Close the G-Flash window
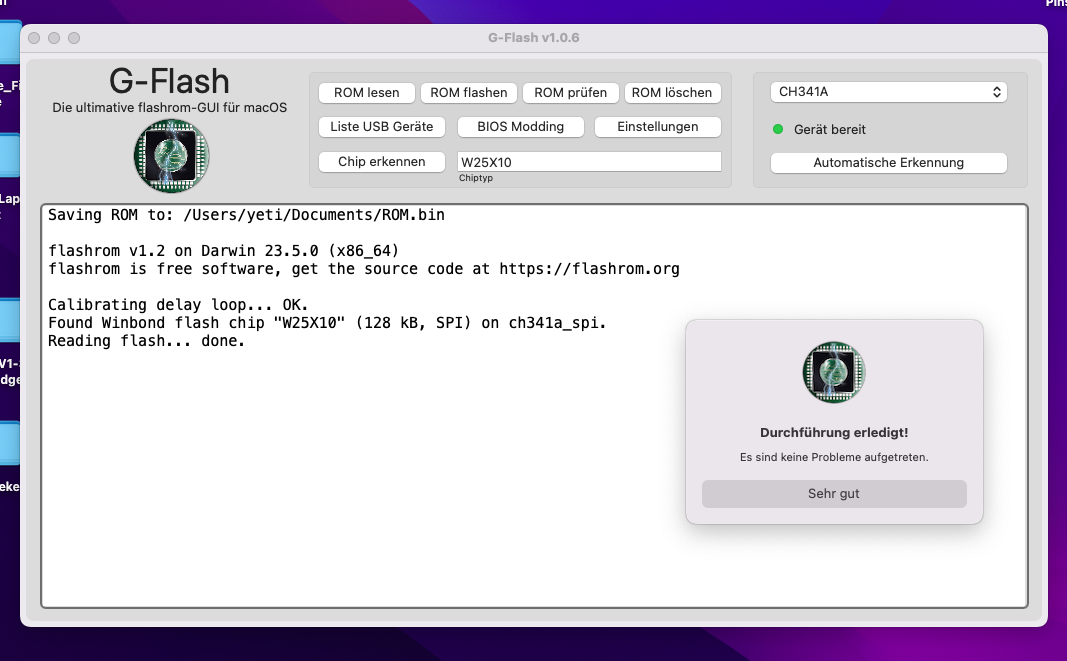This screenshot has height=661, width=1067. pyautogui.click(x=34, y=38)
